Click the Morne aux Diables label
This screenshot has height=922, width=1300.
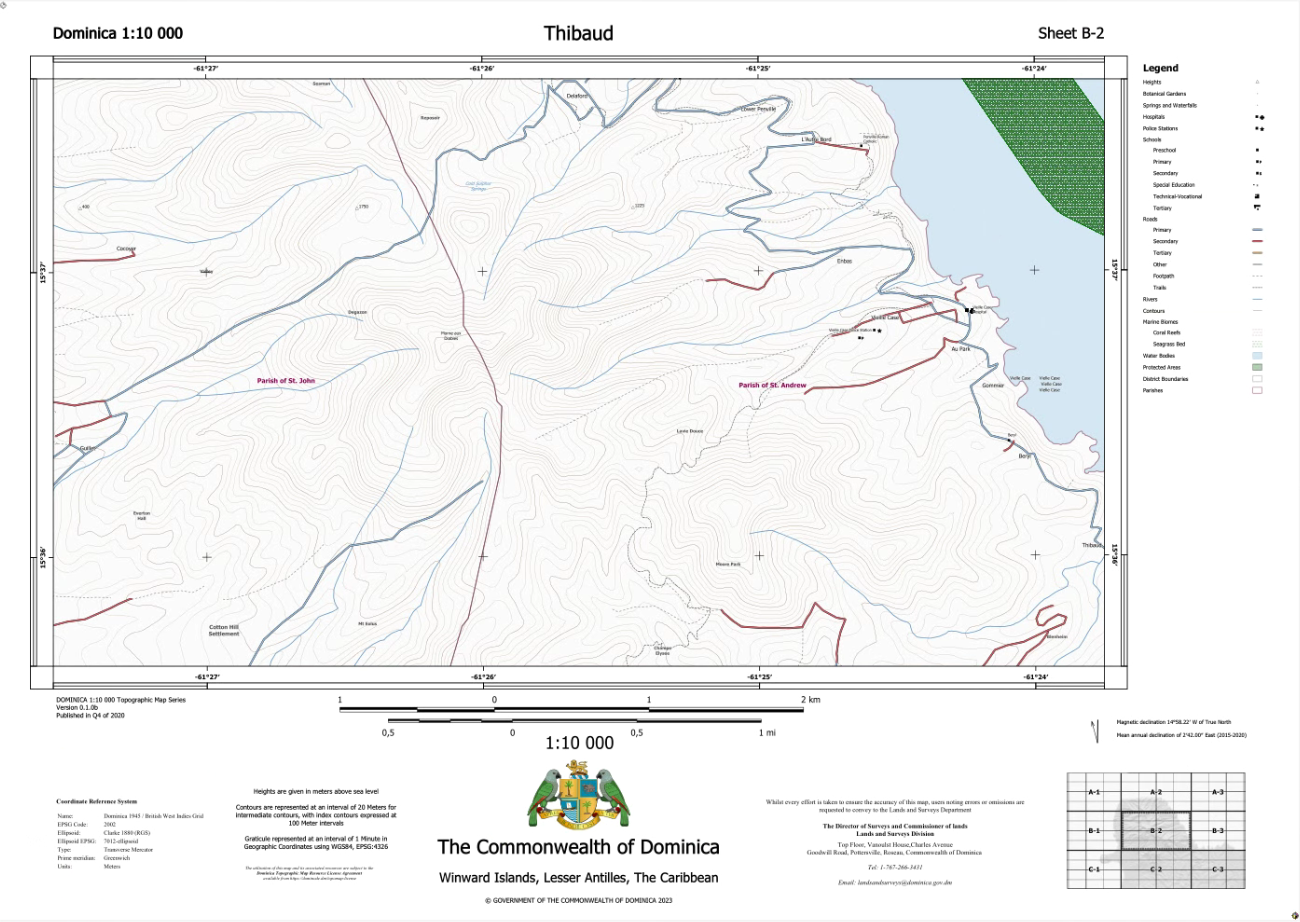pyautogui.click(x=450, y=336)
